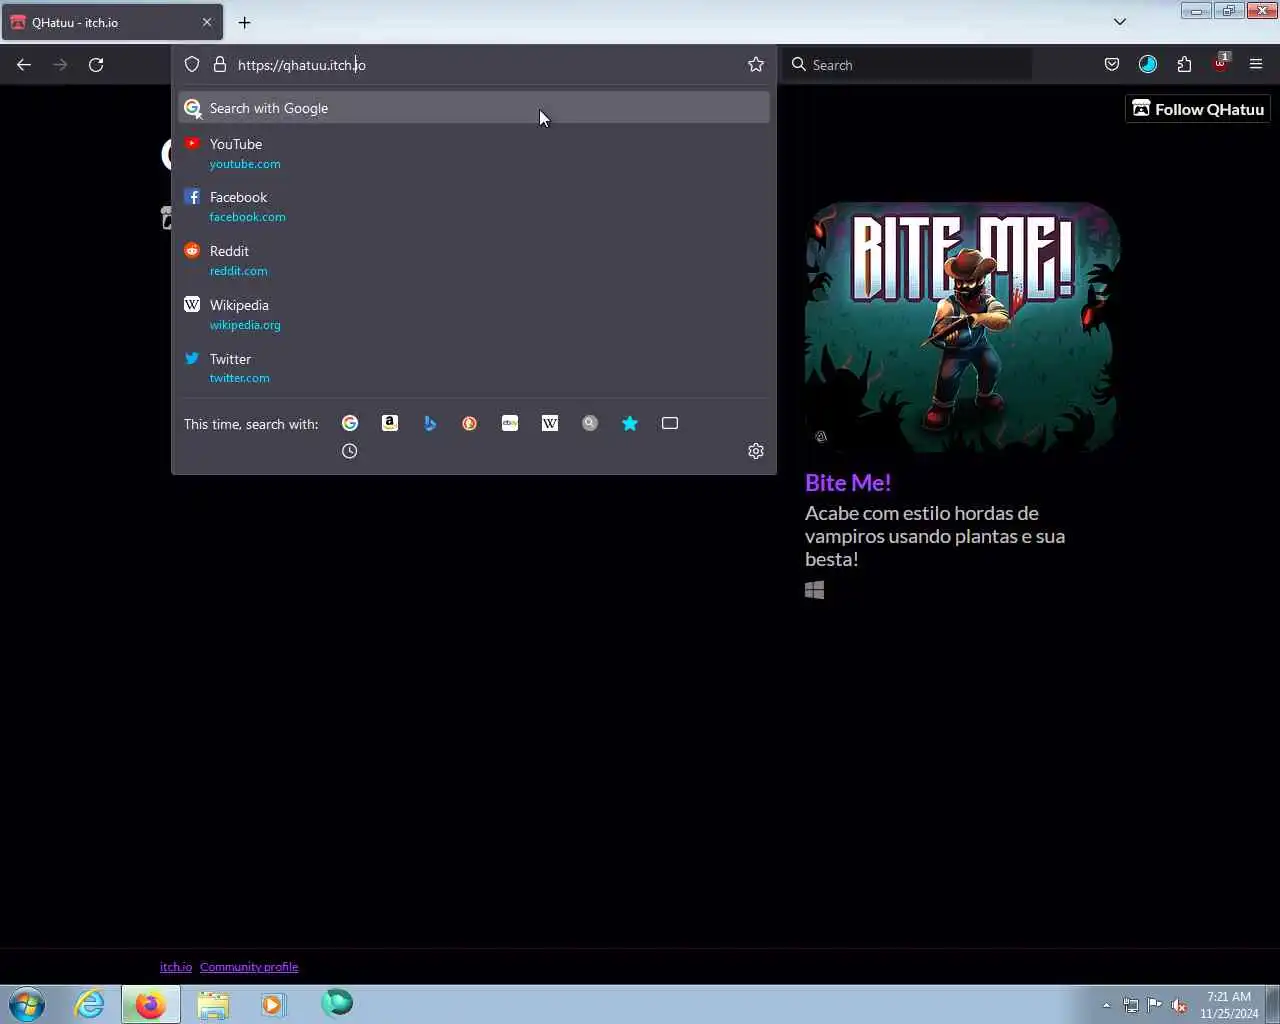Open the Bite Me! game cover image
The height and width of the screenshot is (1024, 1280).
(962, 327)
